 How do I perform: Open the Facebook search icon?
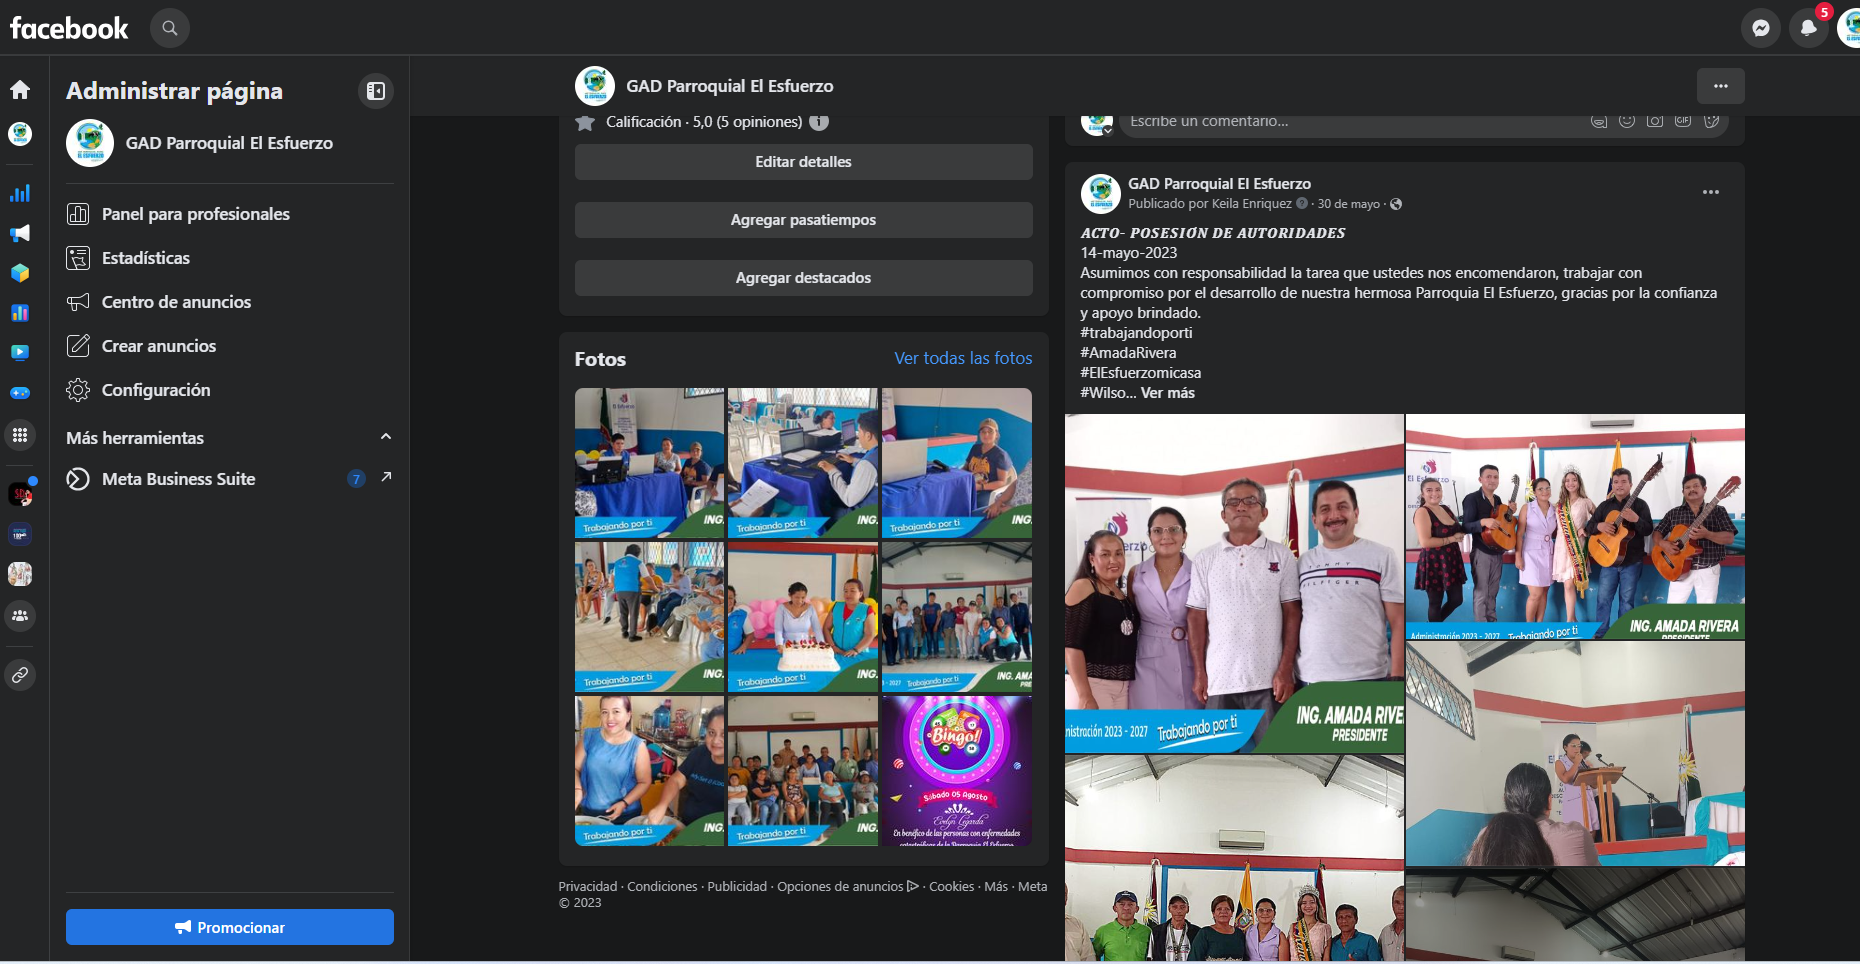170,28
